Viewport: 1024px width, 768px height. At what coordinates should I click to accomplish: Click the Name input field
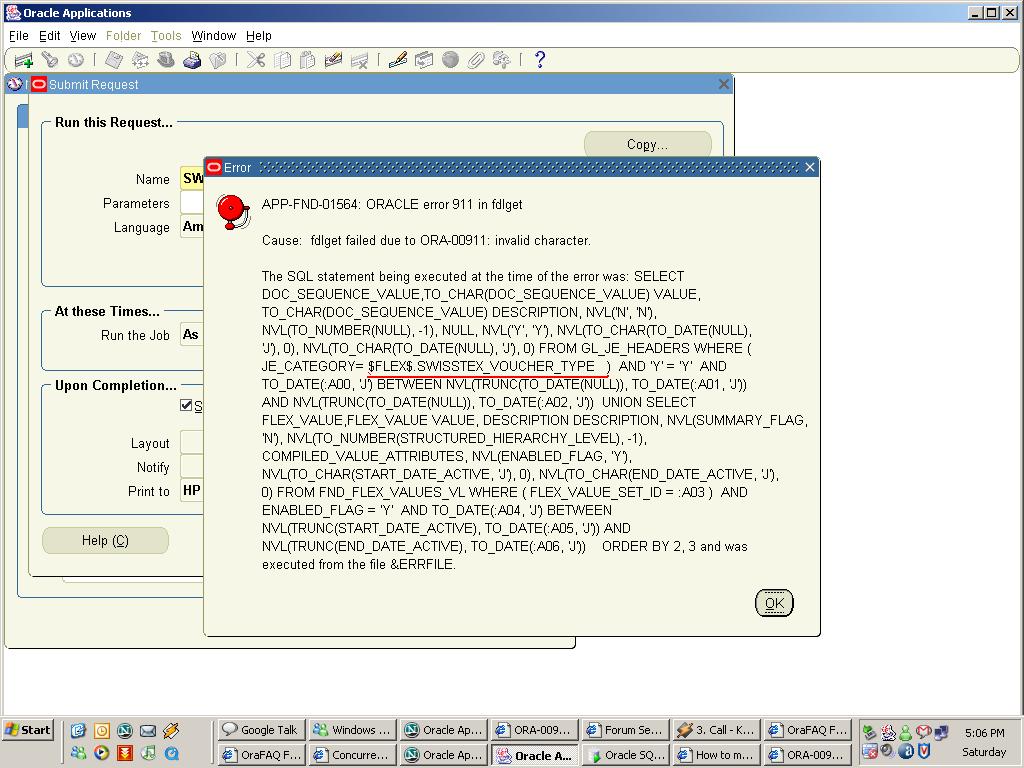(192, 178)
